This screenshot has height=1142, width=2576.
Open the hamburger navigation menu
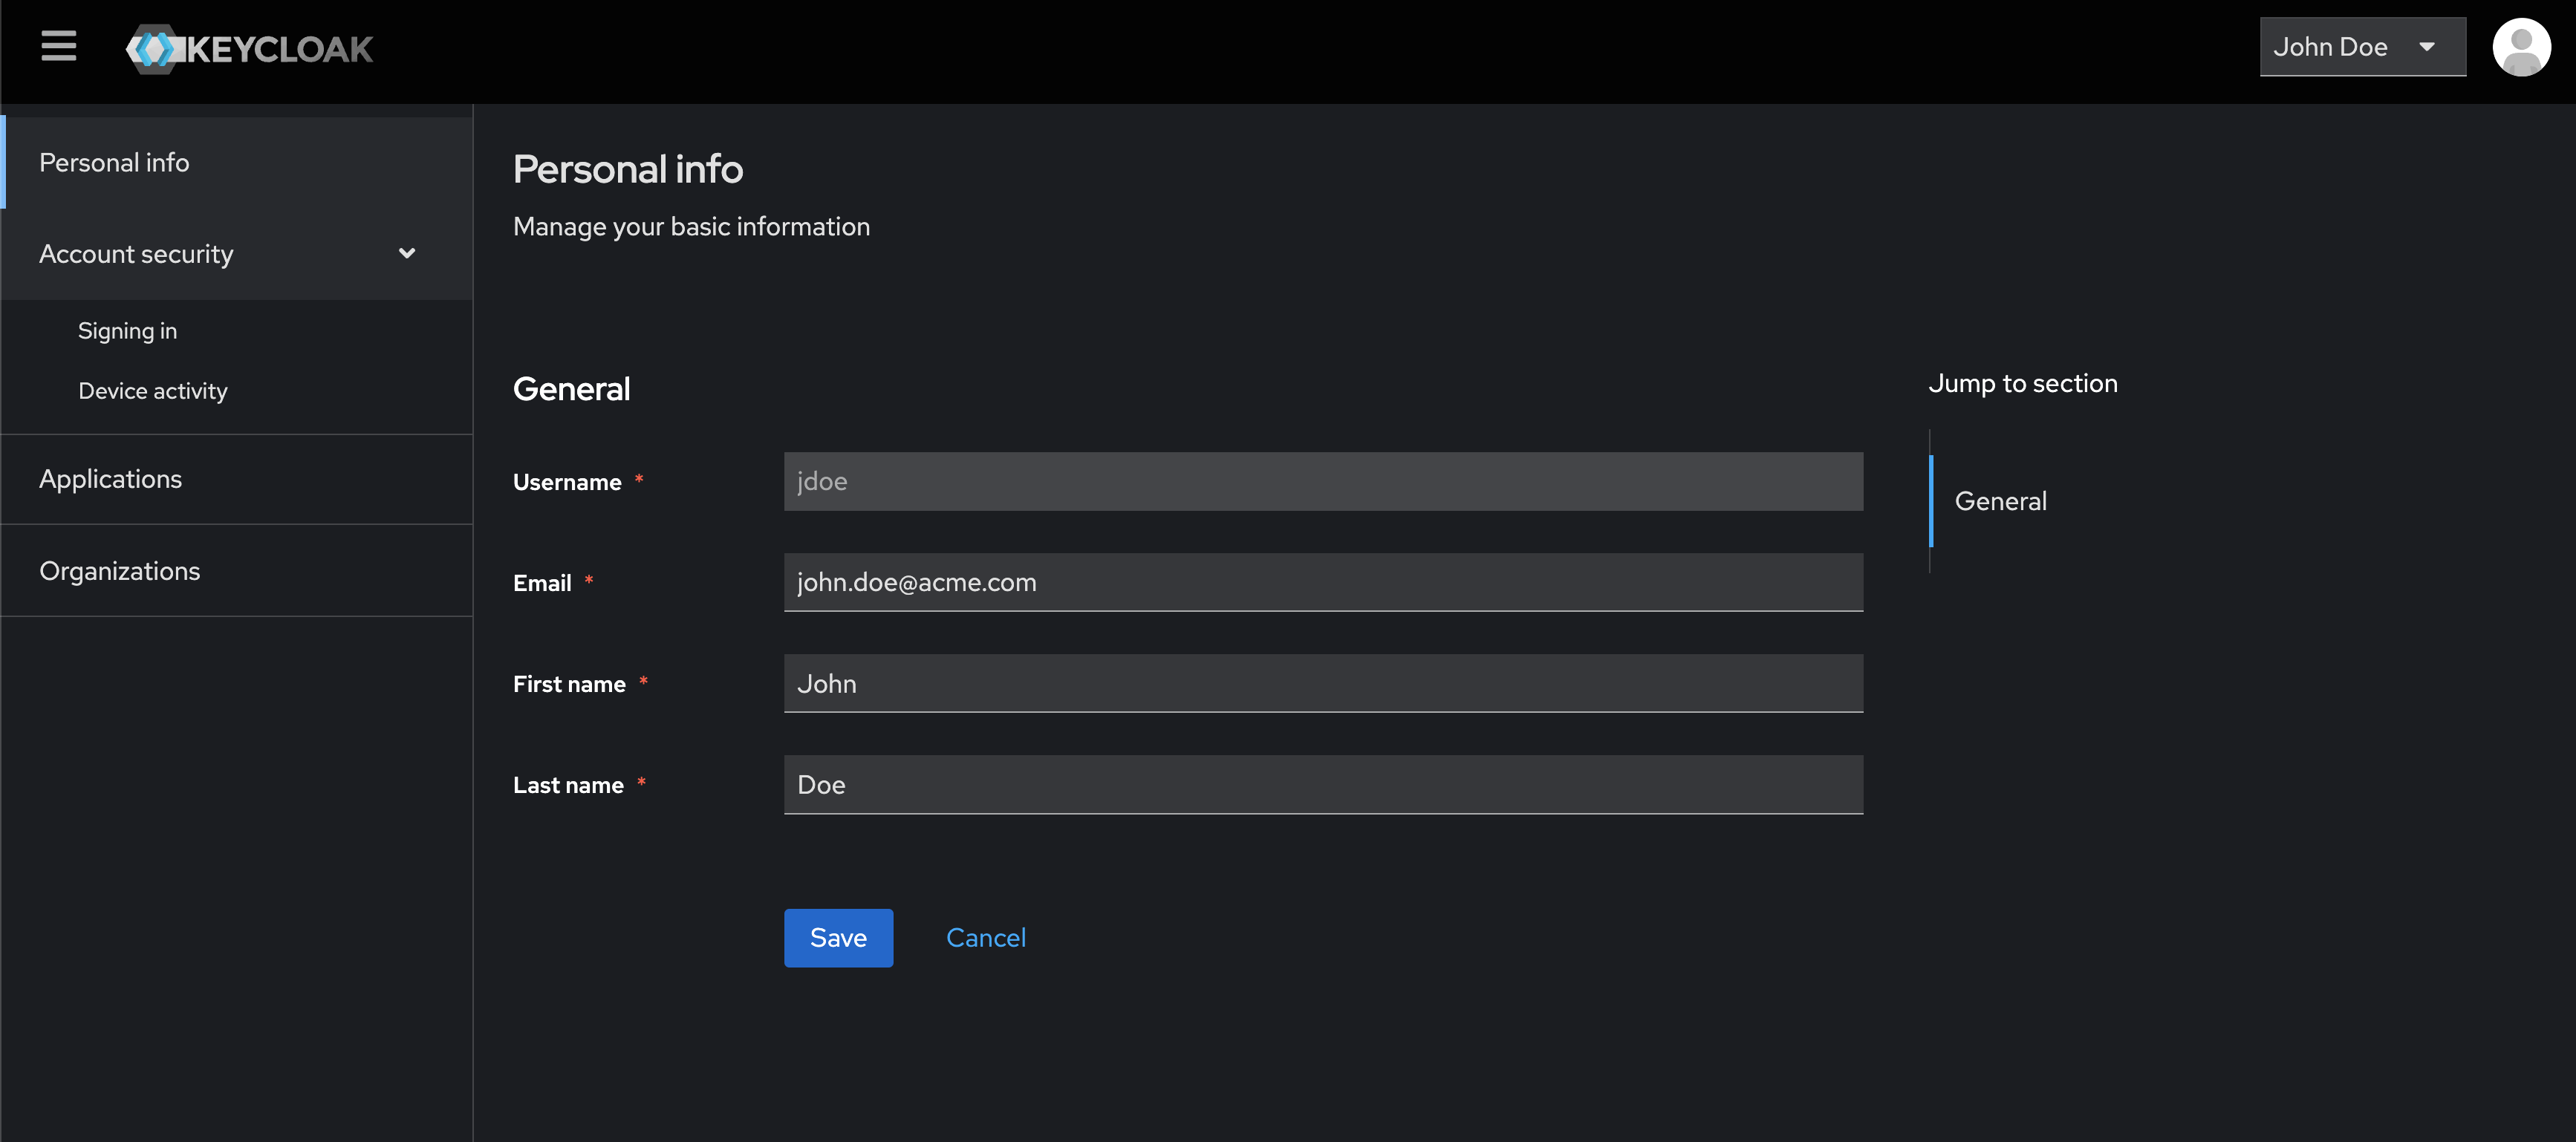coord(58,46)
